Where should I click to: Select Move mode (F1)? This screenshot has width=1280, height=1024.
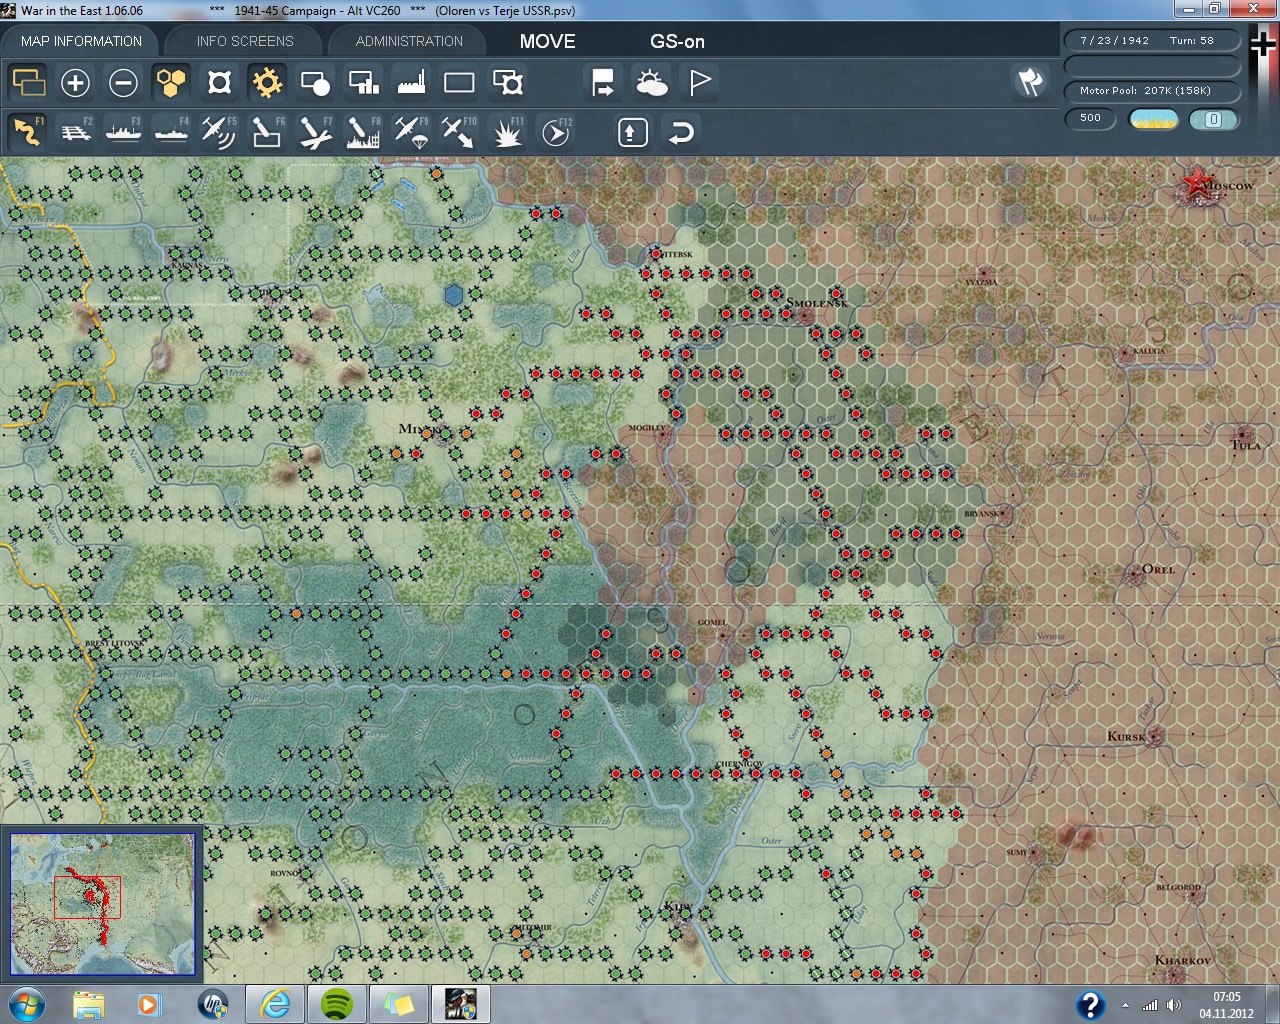point(27,131)
